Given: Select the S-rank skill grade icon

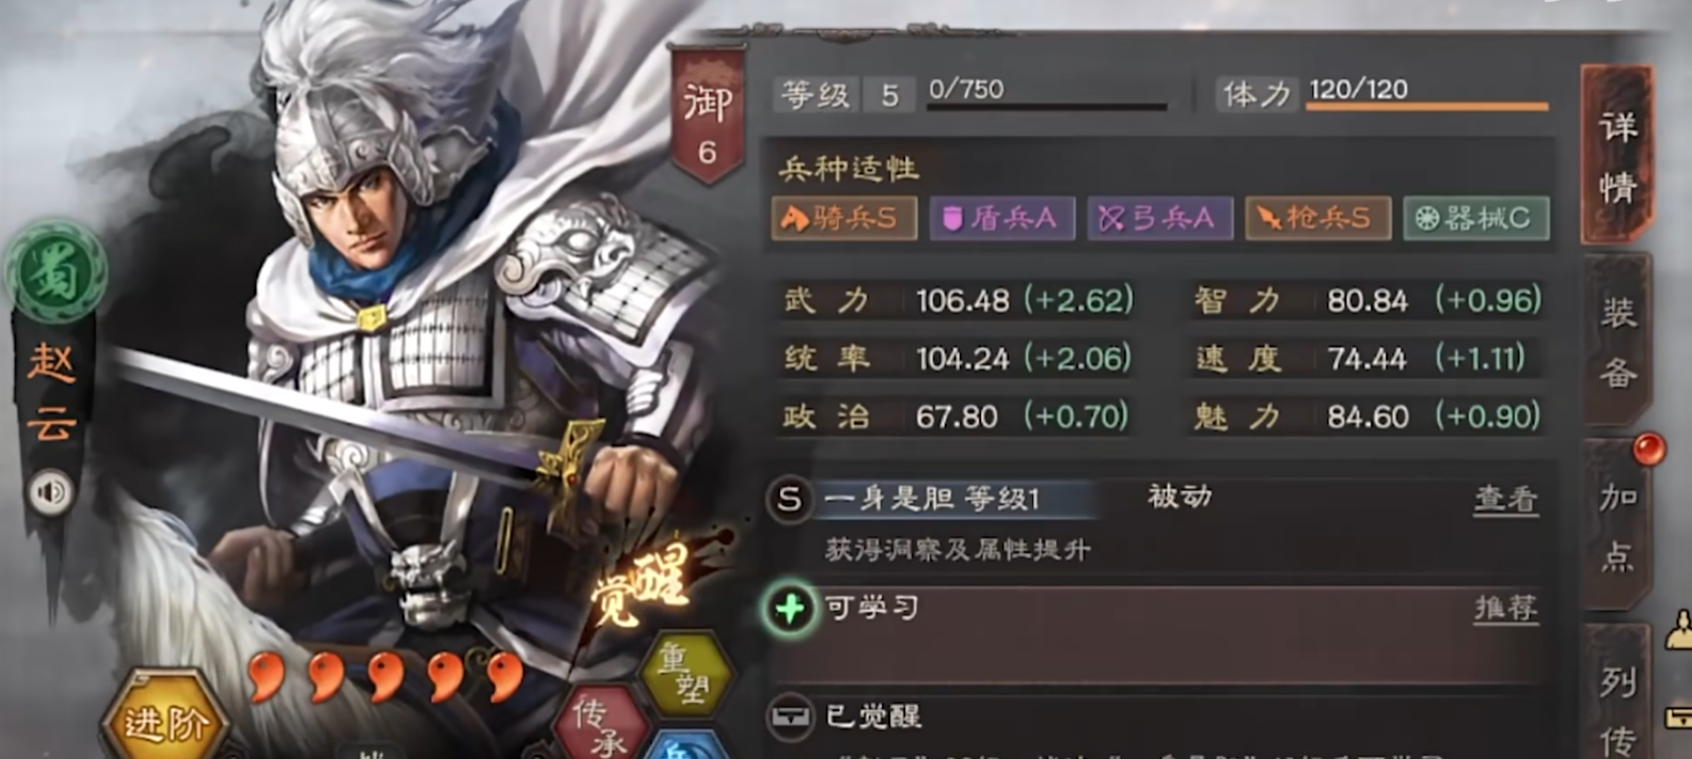Looking at the screenshot, I should [x=789, y=499].
